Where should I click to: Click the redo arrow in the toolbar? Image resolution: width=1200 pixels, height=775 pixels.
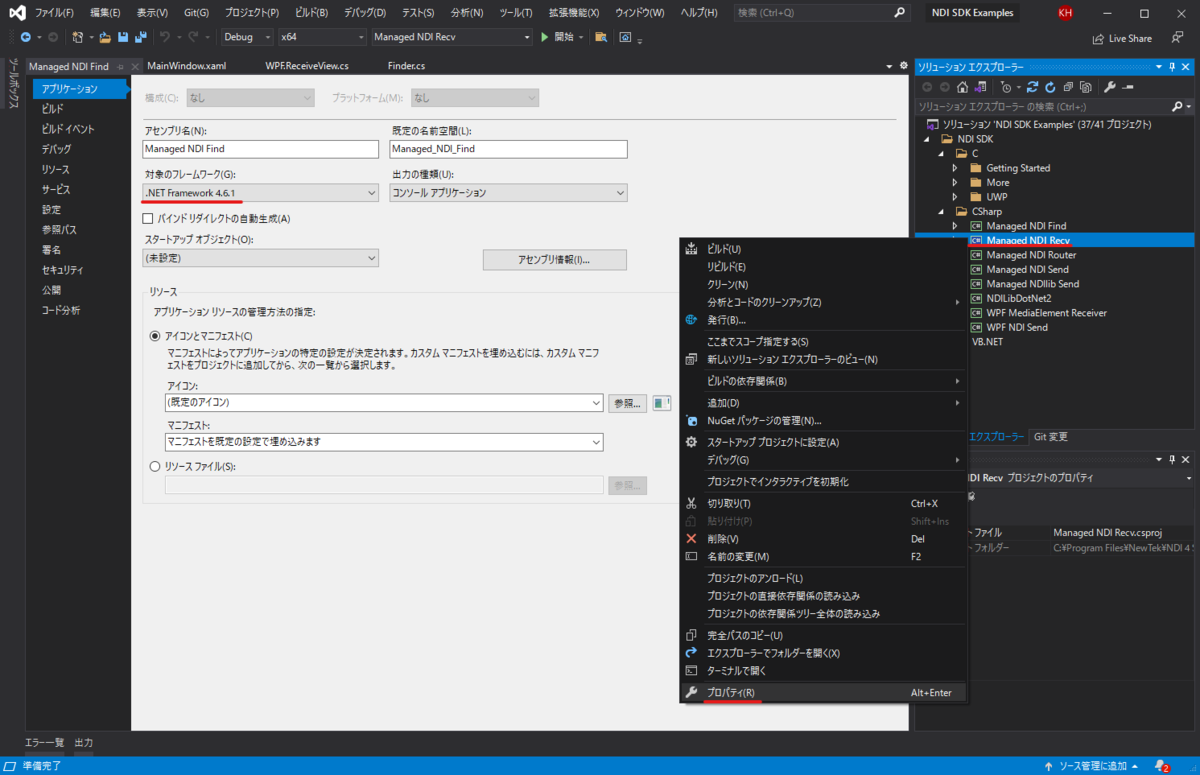pos(192,37)
